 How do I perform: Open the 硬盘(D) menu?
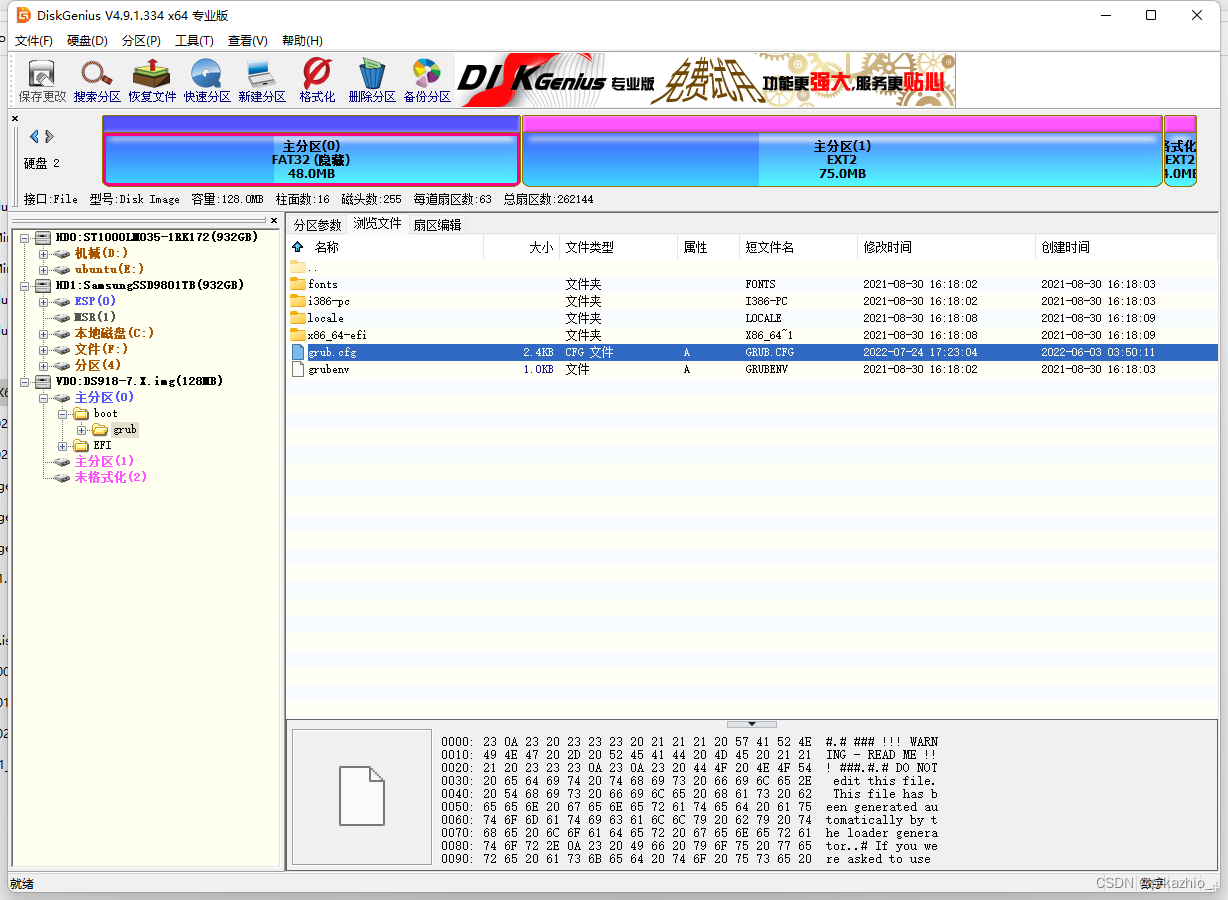pos(87,41)
